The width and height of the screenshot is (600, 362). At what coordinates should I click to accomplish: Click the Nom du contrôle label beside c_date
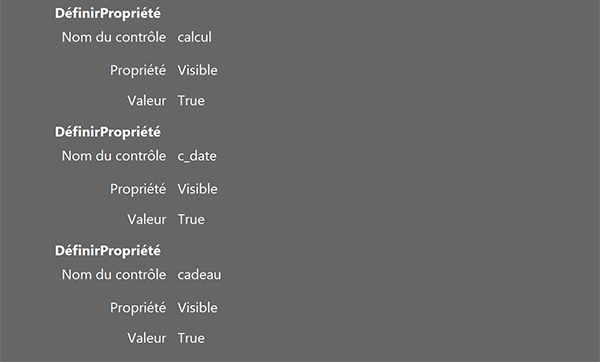(x=114, y=156)
